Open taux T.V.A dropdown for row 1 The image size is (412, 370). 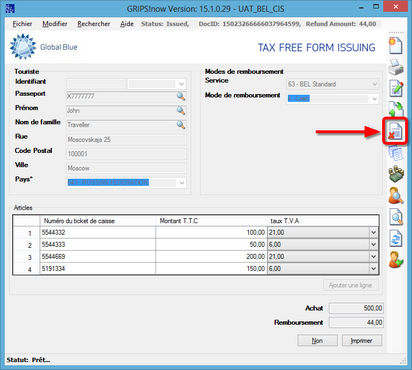click(374, 232)
